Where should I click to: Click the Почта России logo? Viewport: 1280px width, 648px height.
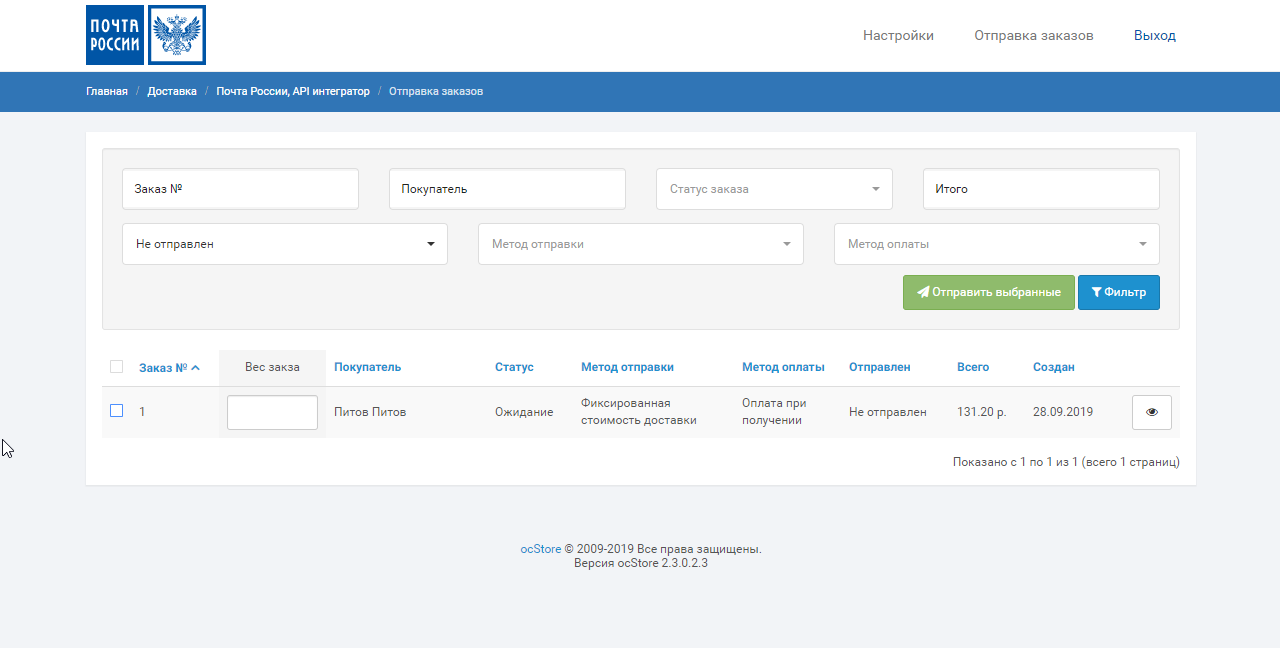[146, 35]
